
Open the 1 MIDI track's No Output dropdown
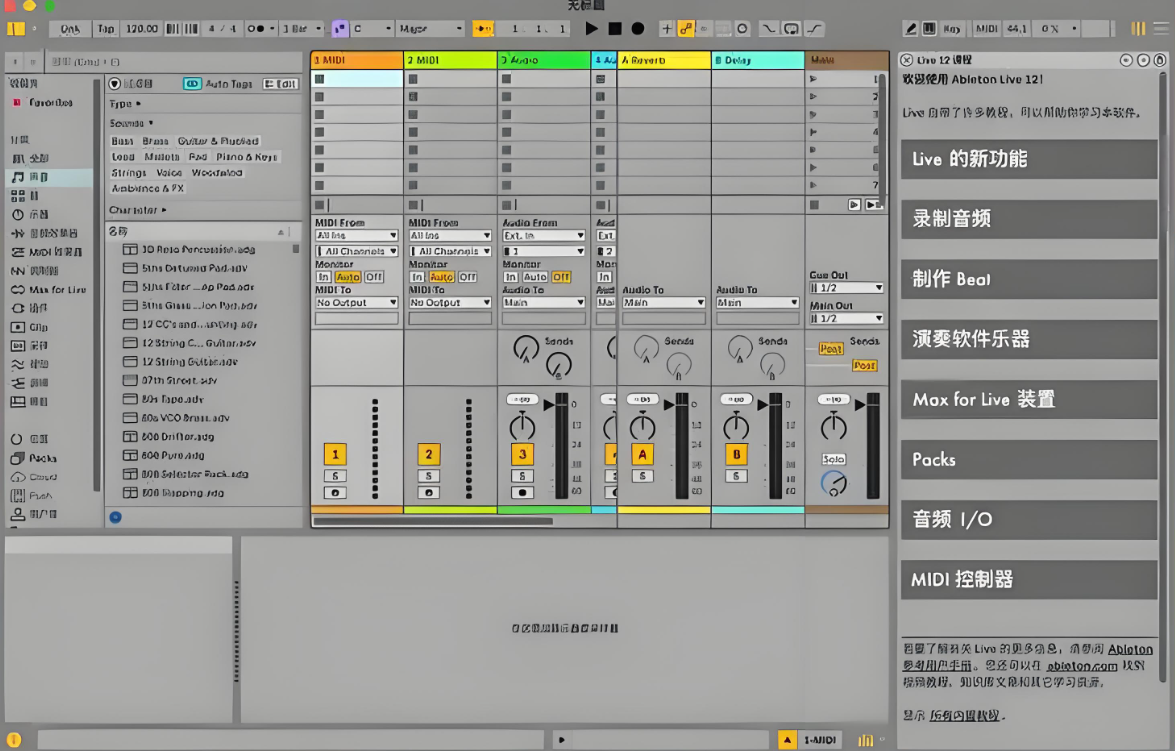[357, 303]
